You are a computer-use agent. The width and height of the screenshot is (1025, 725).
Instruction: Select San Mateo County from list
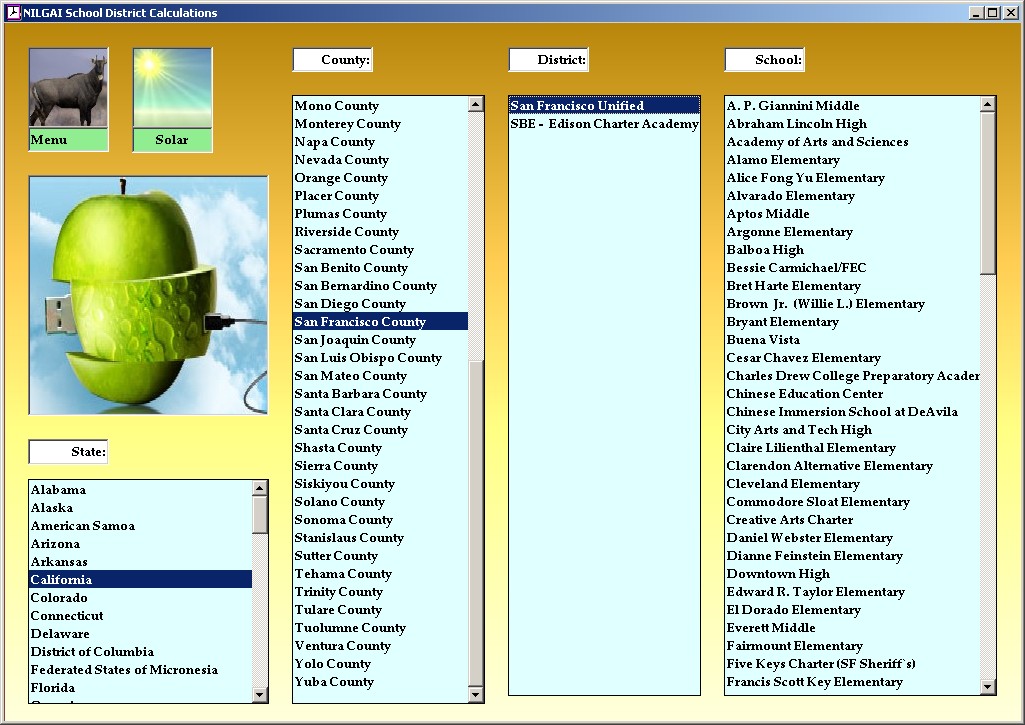pos(350,376)
